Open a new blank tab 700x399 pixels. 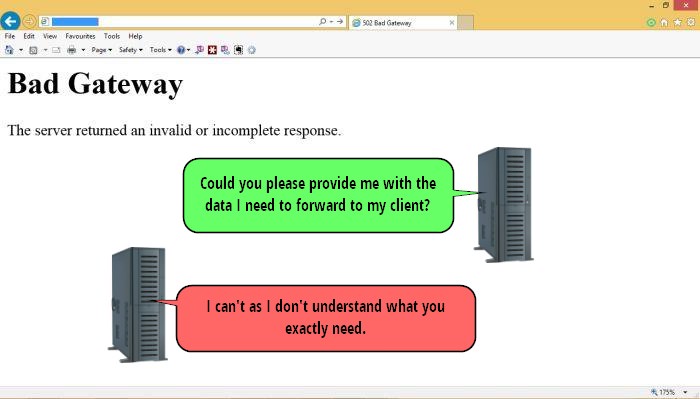pyautogui.click(x=465, y=22)
